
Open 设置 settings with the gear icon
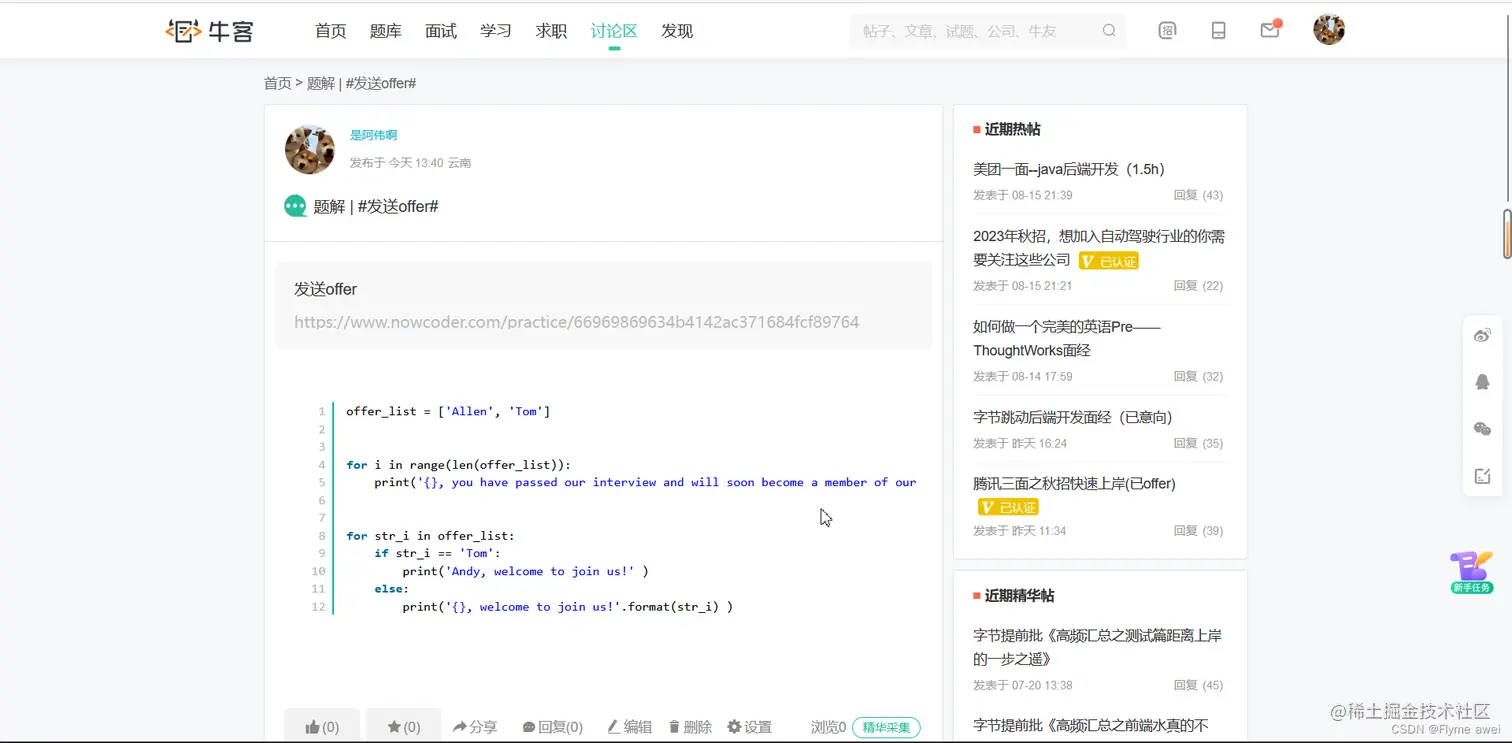point(750,727)
